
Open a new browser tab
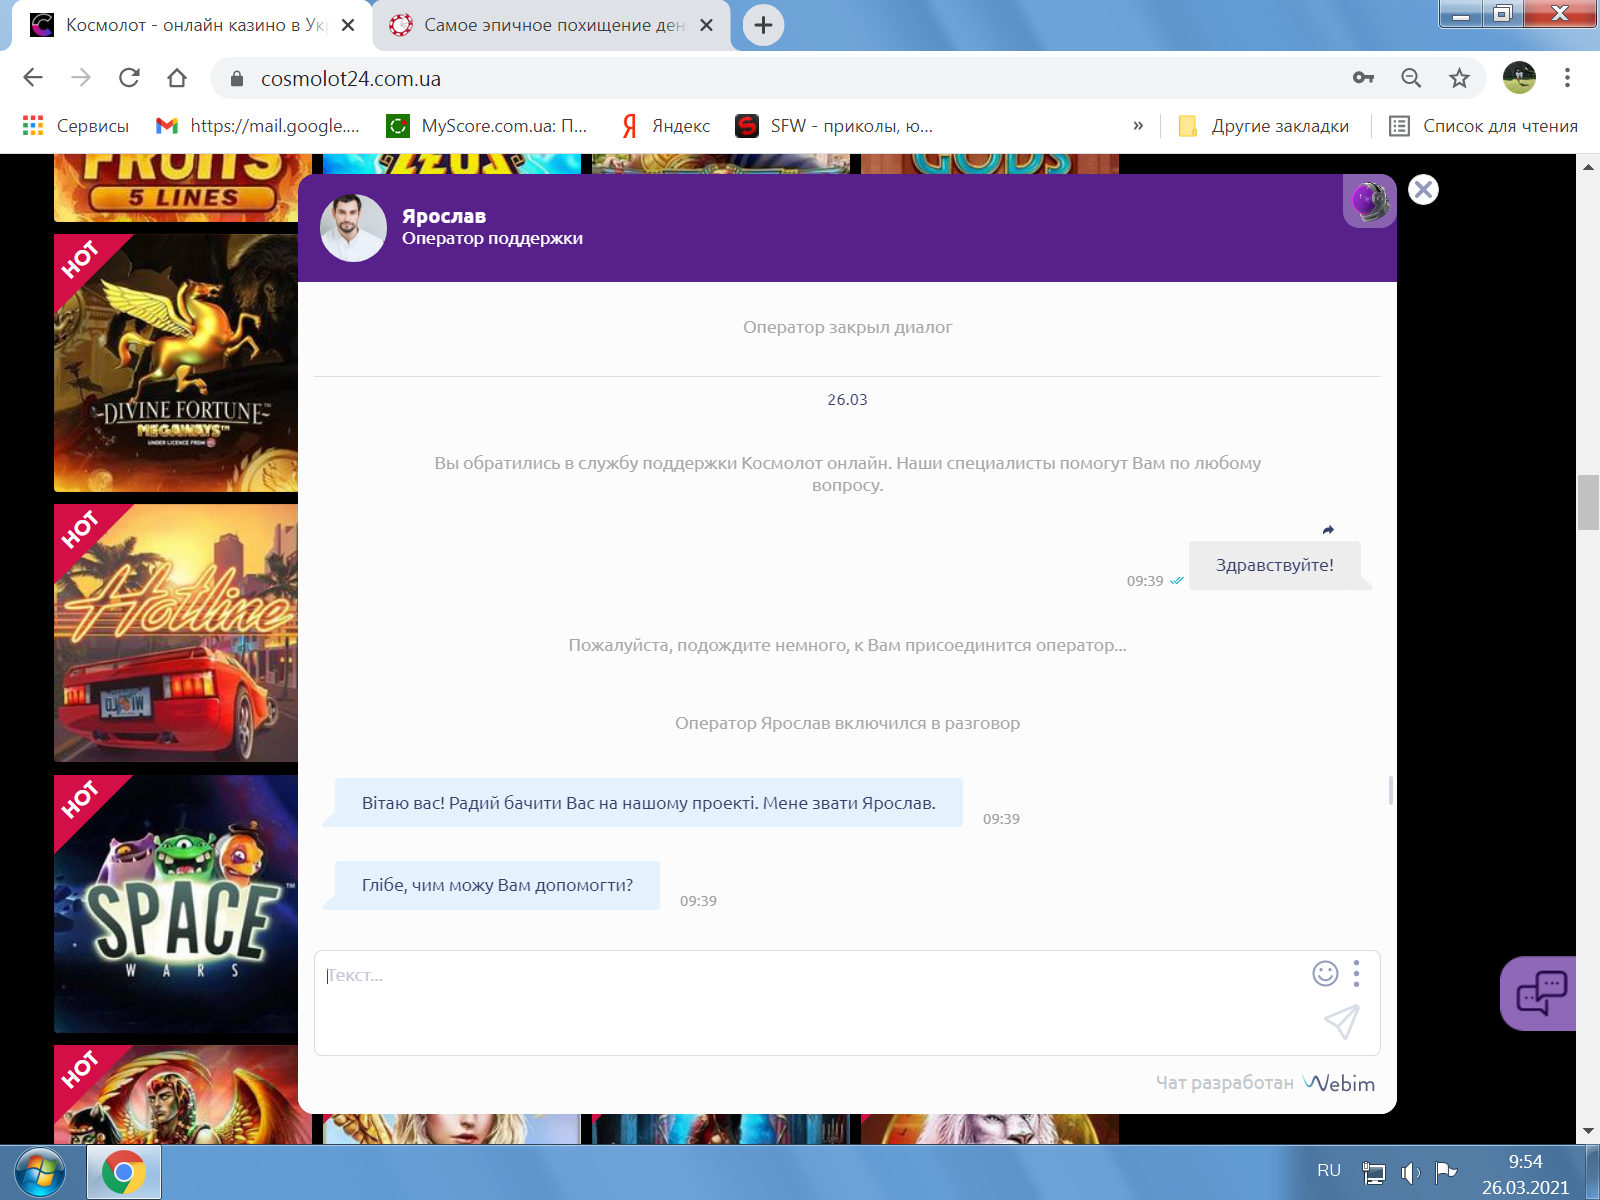point(763,25)
